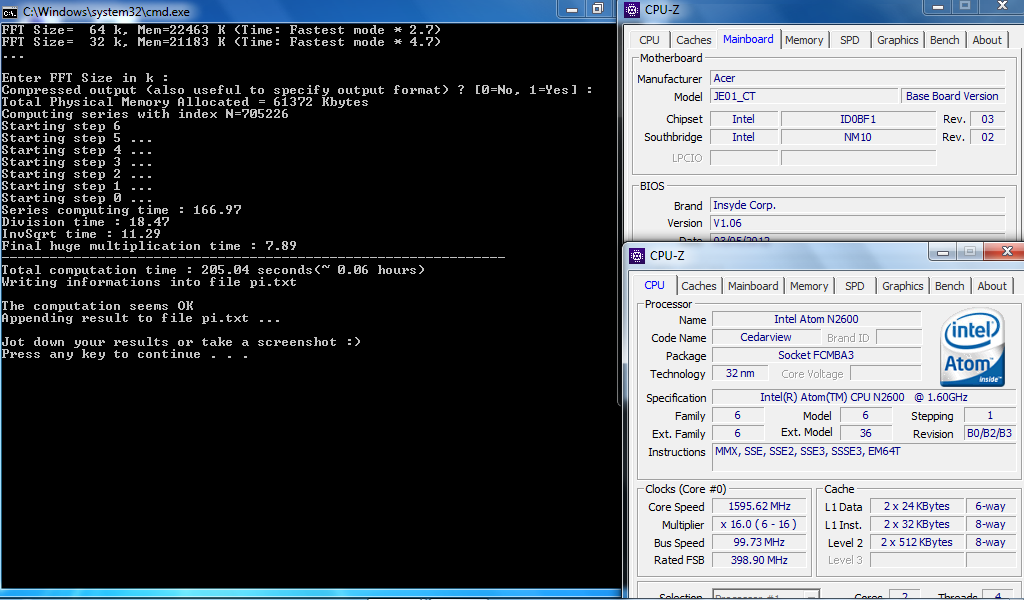This screenshot has height=600, width=1024.
Task: Open CPU tab in upper CPU-Z window
Action: [x=649, y=40]
